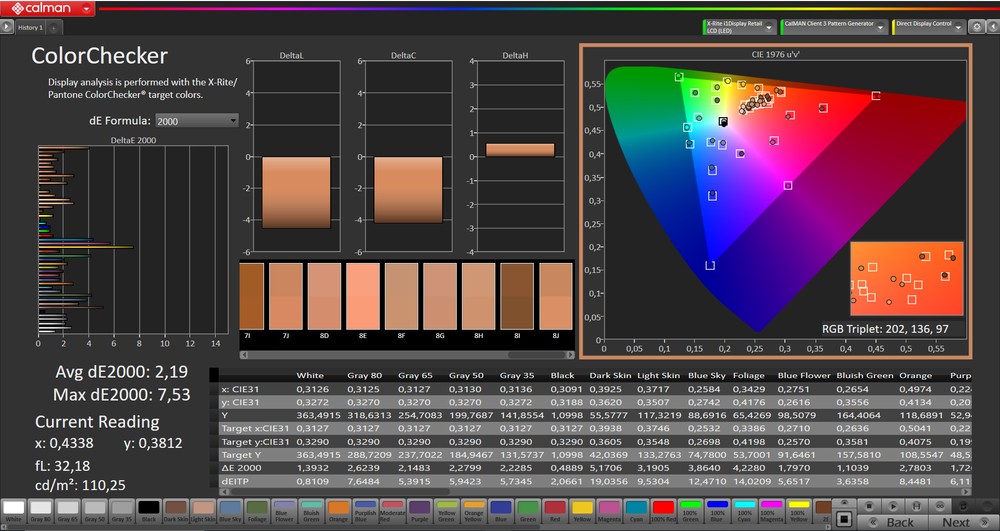Click the large square stop button icon
Screen dimensions: 1000x531
click(844, 518)
